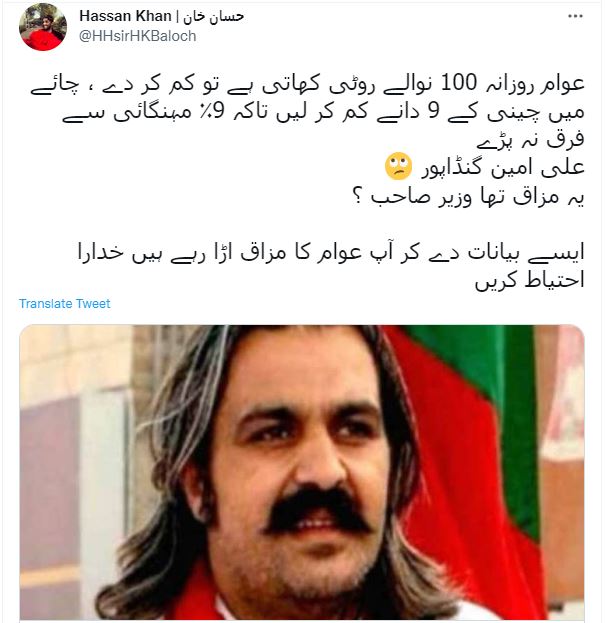This screenshot has height=623, width=605.
Task: Open the tweet's three-dot more options menu
Action: 575,16
